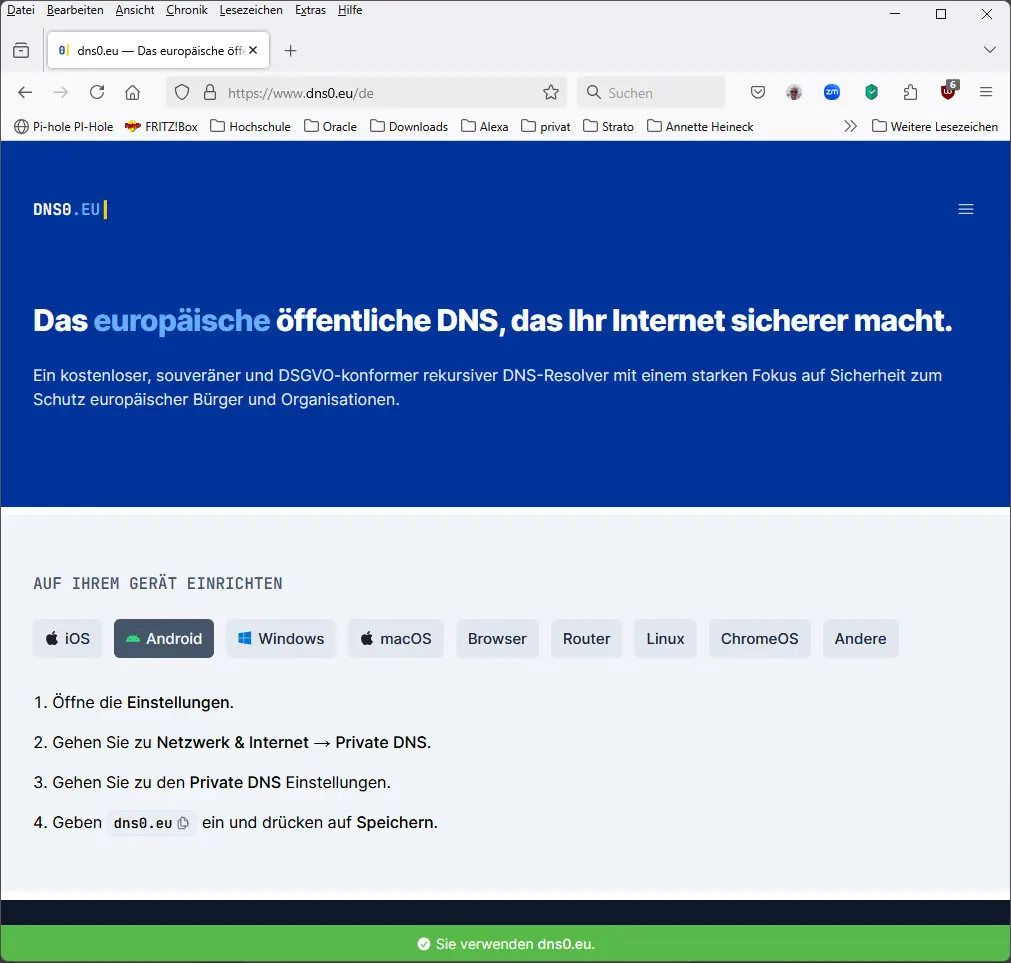Copy dns0.eu hostname with the copy icon

click(x=183, y=823)
